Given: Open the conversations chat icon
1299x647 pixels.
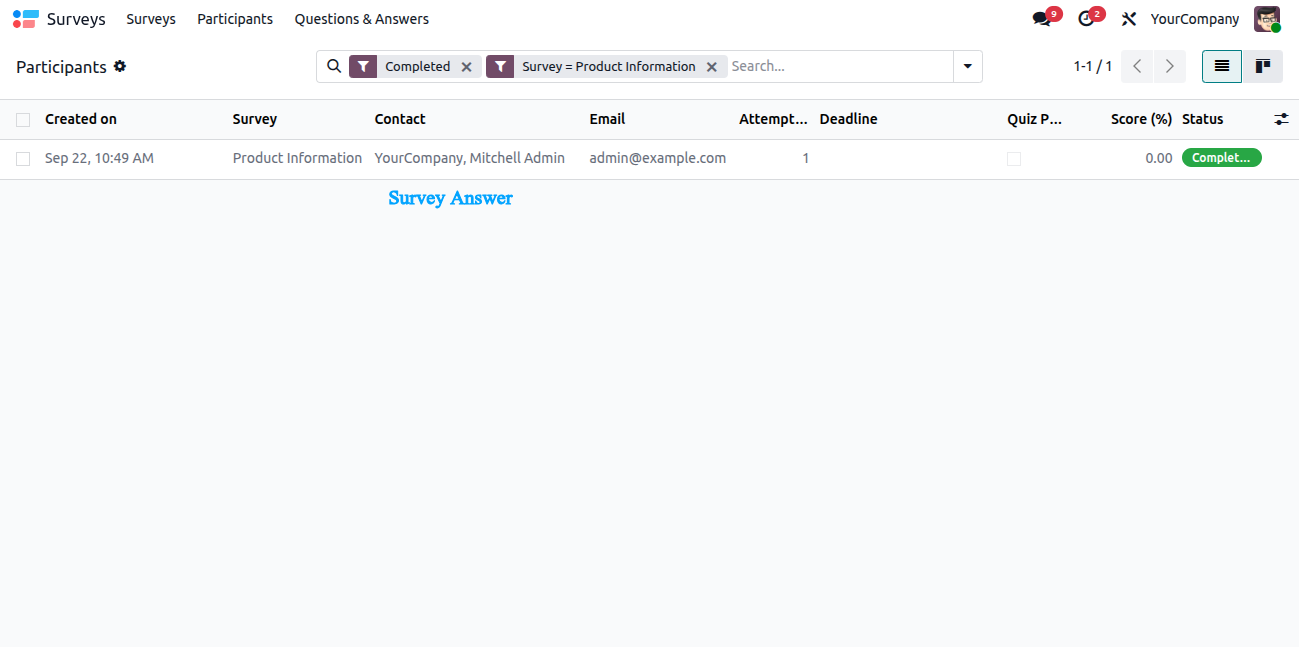Looking at the screenshot, I should click(1042, 19).
